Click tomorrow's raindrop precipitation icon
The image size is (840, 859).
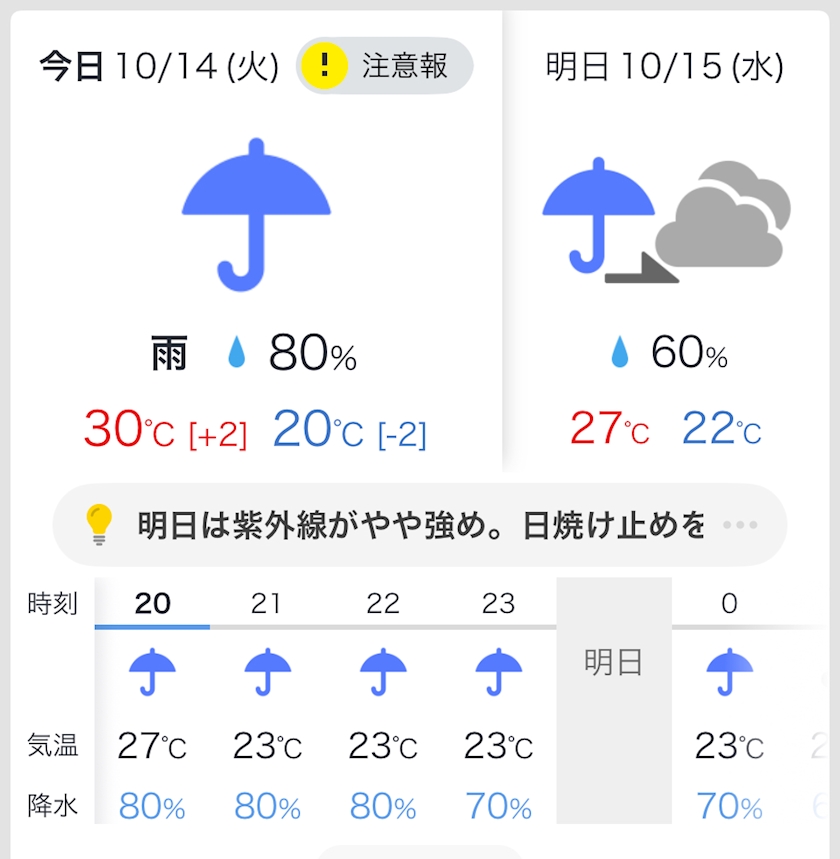pos(620,353)
